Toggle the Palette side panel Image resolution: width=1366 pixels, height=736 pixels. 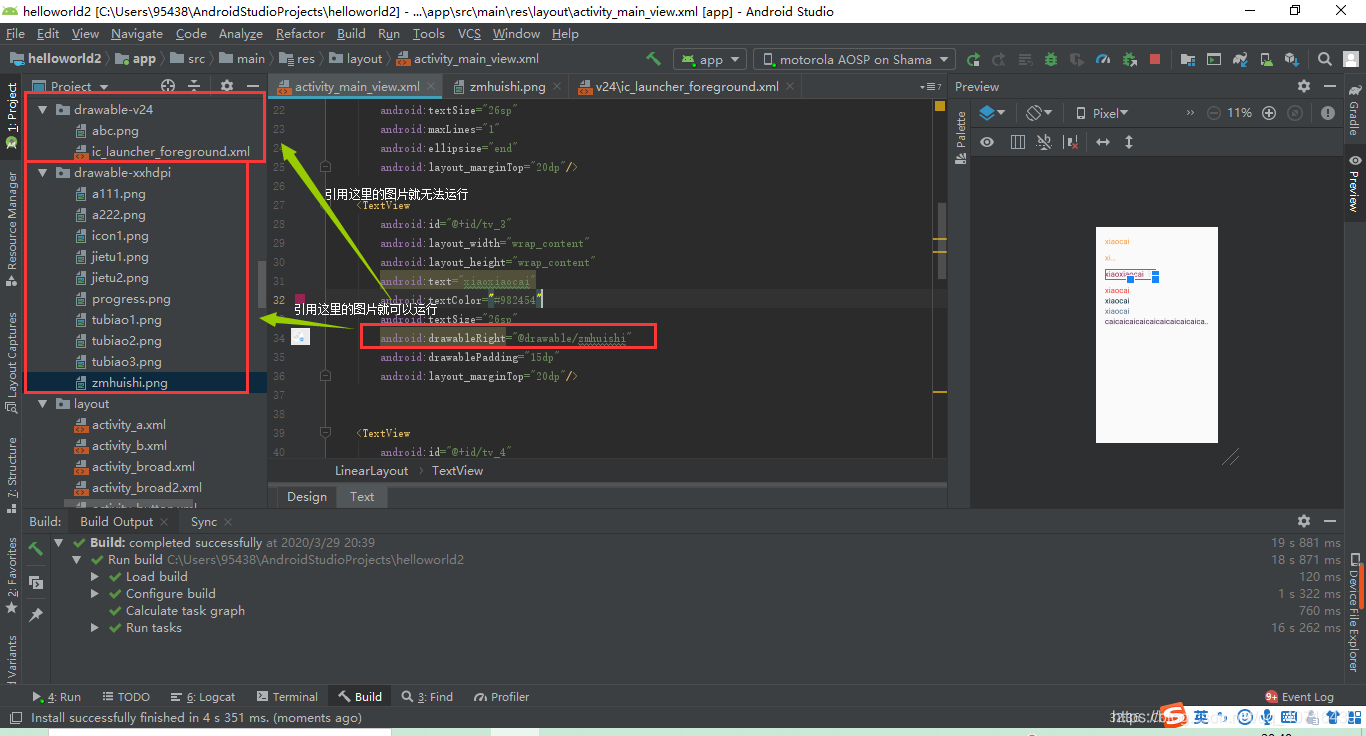click(961, 129)
